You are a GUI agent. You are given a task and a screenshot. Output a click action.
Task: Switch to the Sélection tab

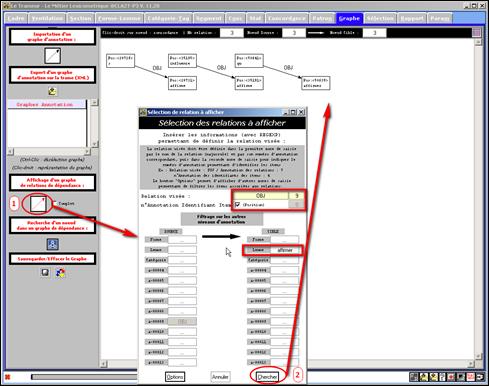tap(380, 18)
